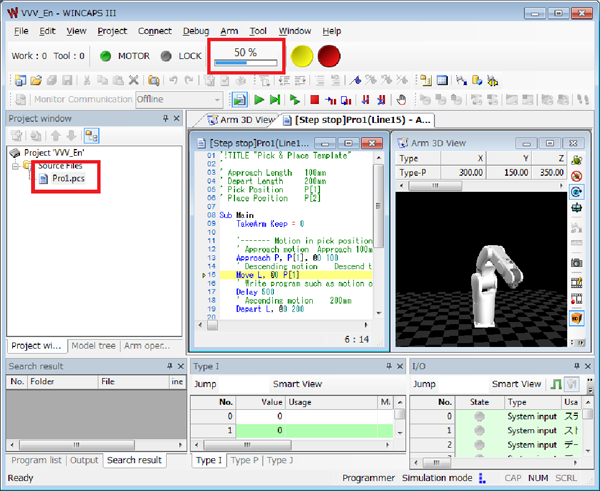Open the Monitor Communication Offline dropdown
Screen dimensions: 600x491
click(218, 100)
